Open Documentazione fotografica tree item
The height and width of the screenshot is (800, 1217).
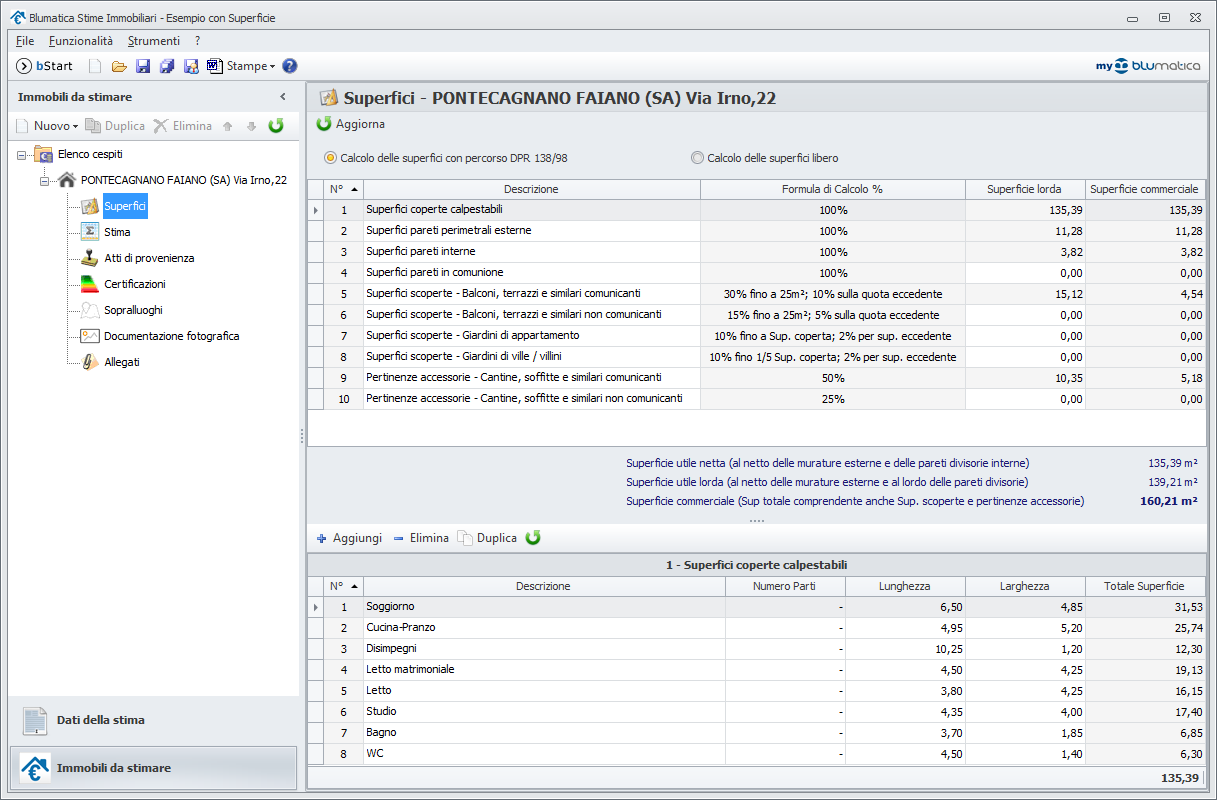(x=172, y=336)
